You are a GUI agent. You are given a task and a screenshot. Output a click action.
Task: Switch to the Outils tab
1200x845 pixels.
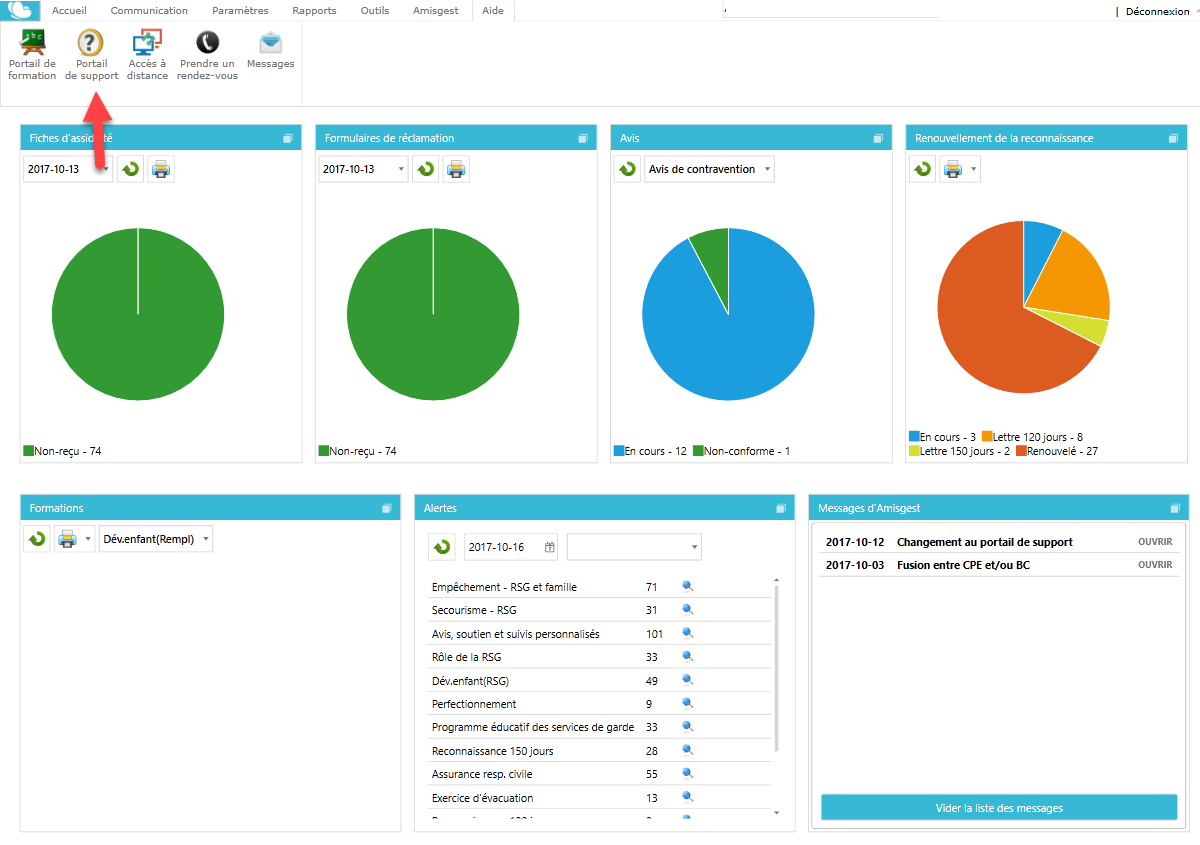click(x=375, y=11)
